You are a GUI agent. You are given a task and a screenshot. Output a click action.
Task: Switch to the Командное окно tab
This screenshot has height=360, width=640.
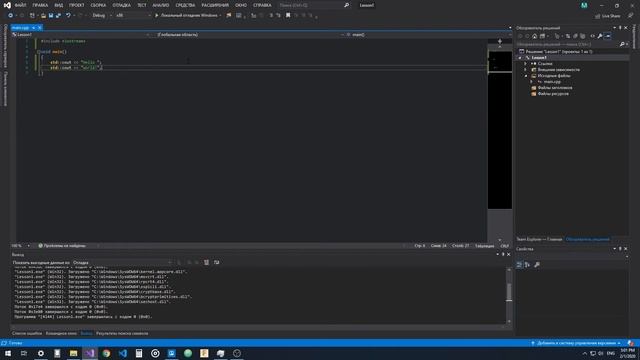(x=61, y=333)
